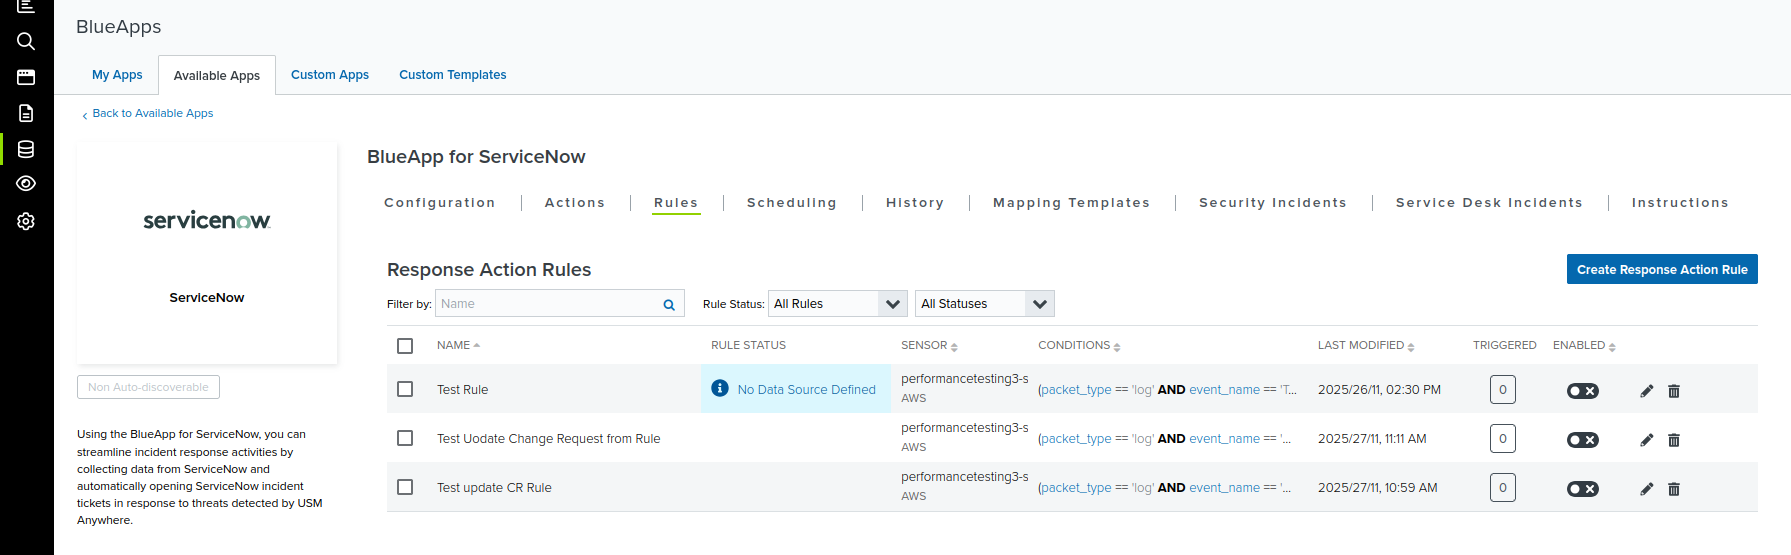Open the settings gear icon in the sidebar
1791x555 pixels.
(26, 221)
